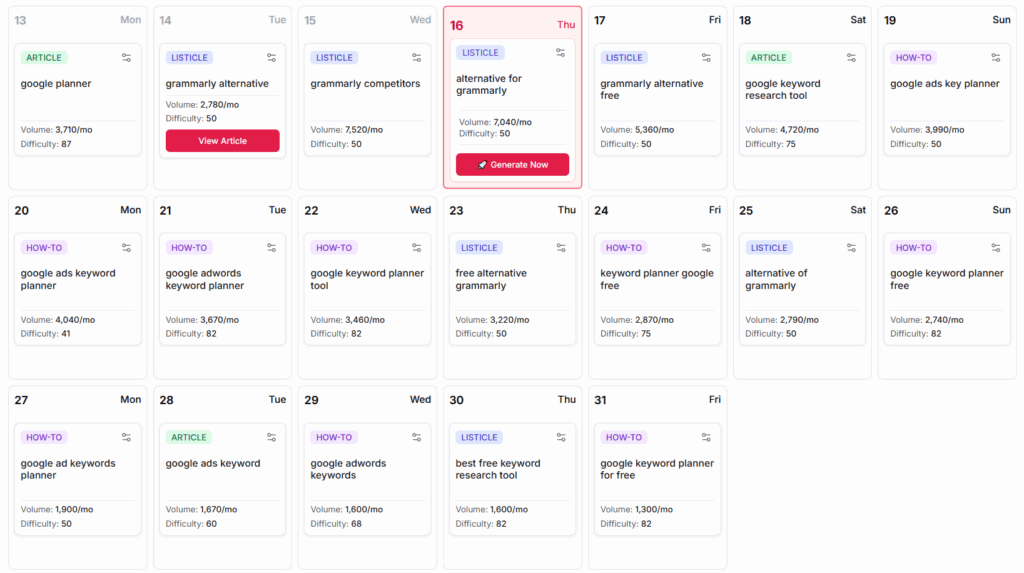Click sliders icon on 'keyword planner google free' card

(706, 248)
